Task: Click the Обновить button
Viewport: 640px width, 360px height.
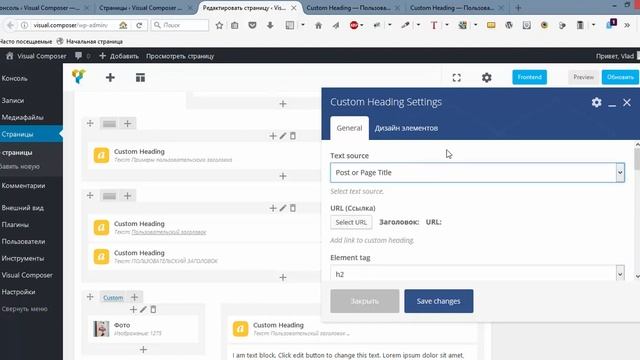Action: (x=620, y=77)
